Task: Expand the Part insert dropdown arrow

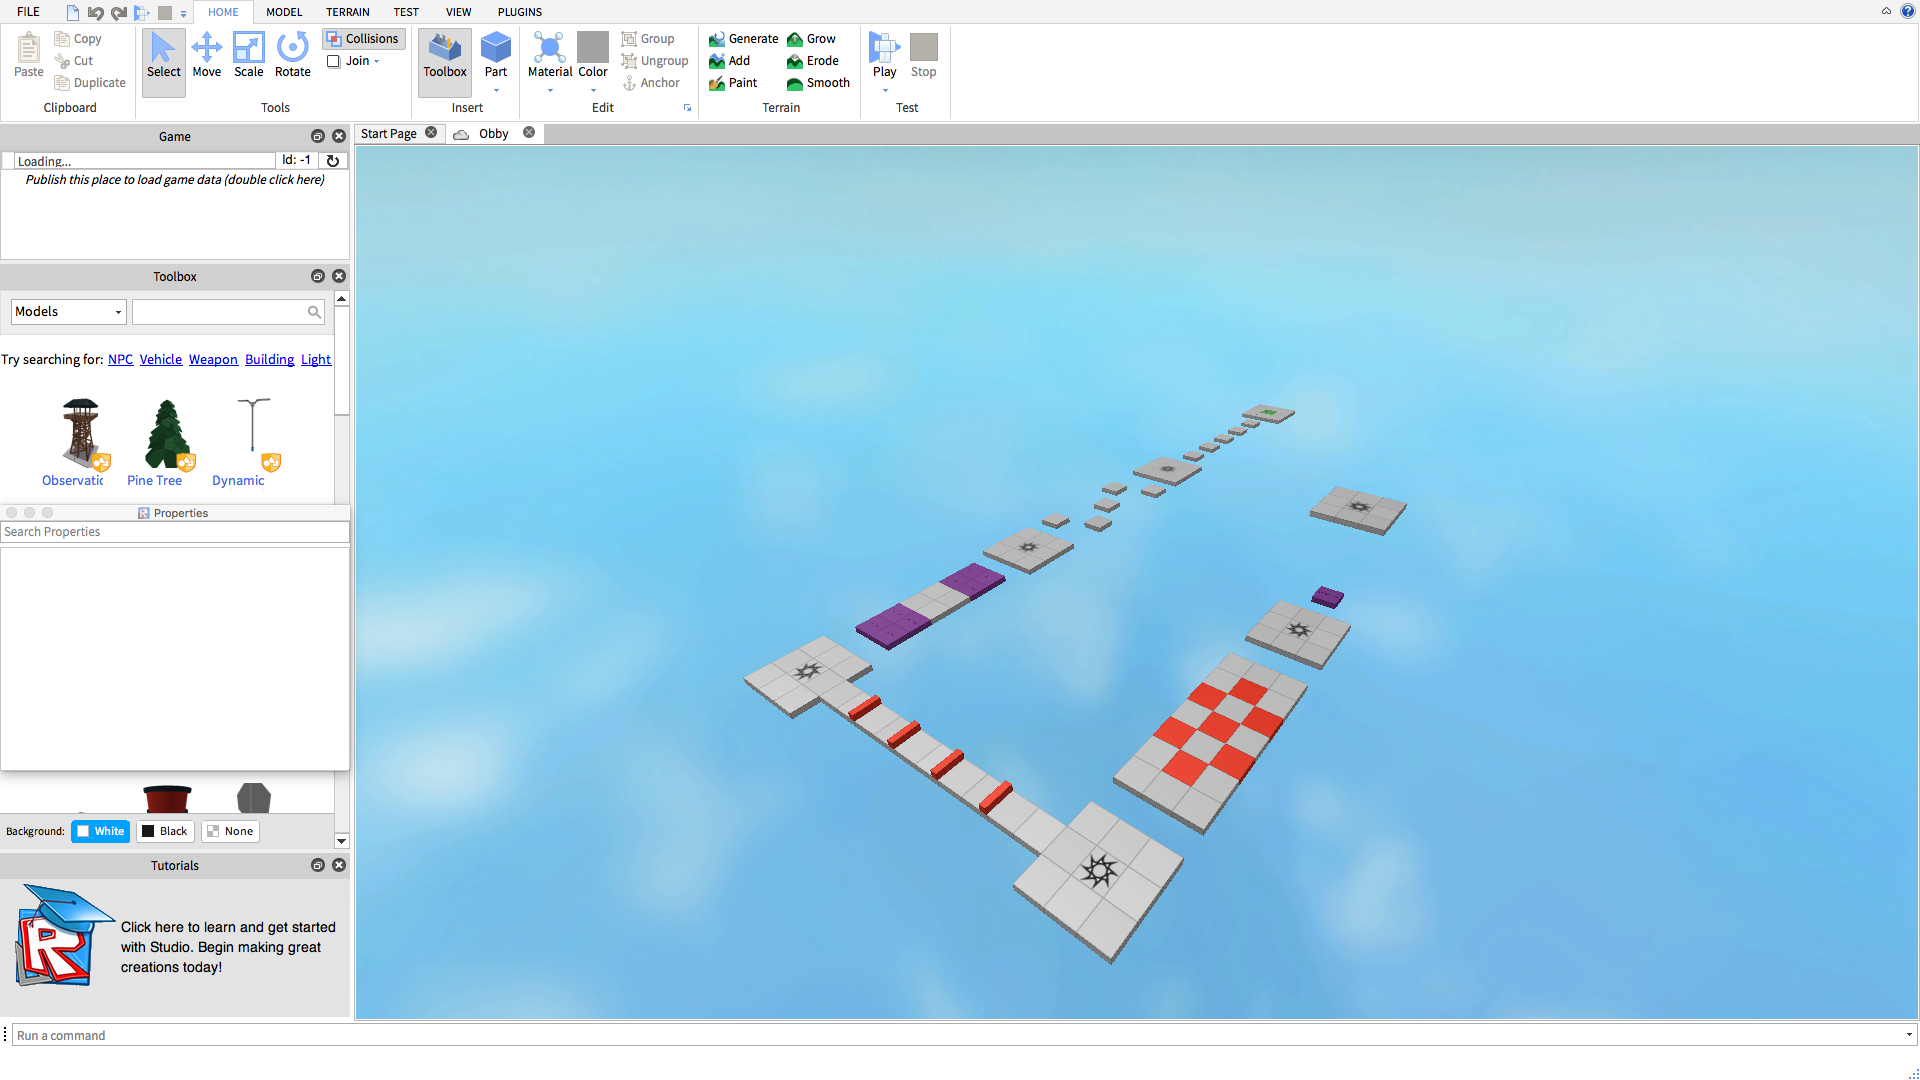Action: pos(496,91)
